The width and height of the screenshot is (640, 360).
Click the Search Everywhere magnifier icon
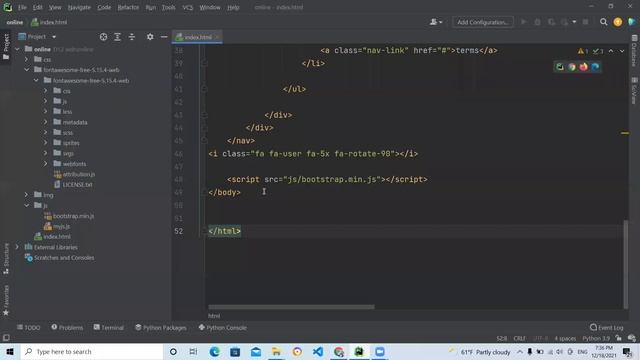[x=603, y=22]
